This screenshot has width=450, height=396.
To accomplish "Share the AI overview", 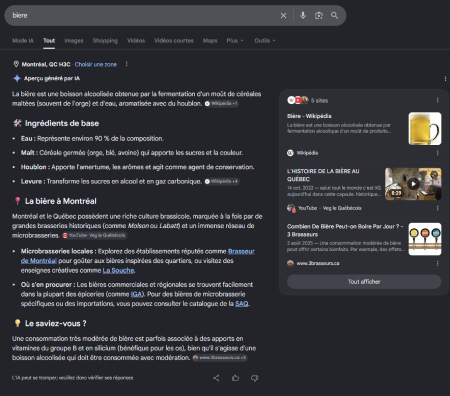I will 216,378.
